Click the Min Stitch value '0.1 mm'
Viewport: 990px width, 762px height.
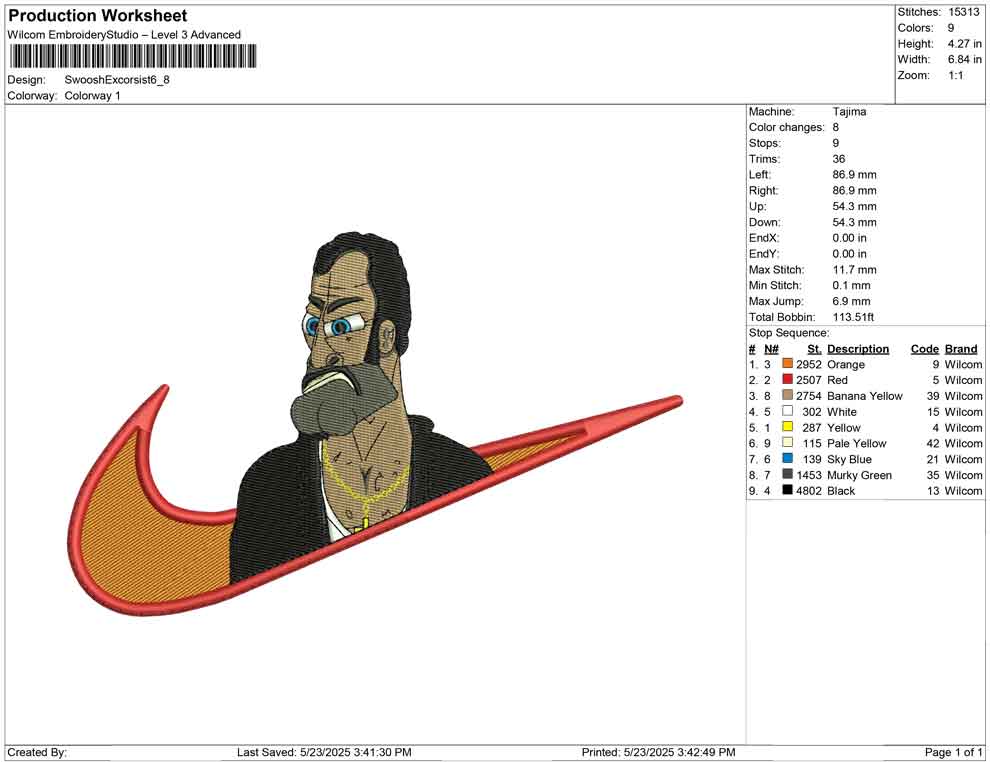point(851,285)
